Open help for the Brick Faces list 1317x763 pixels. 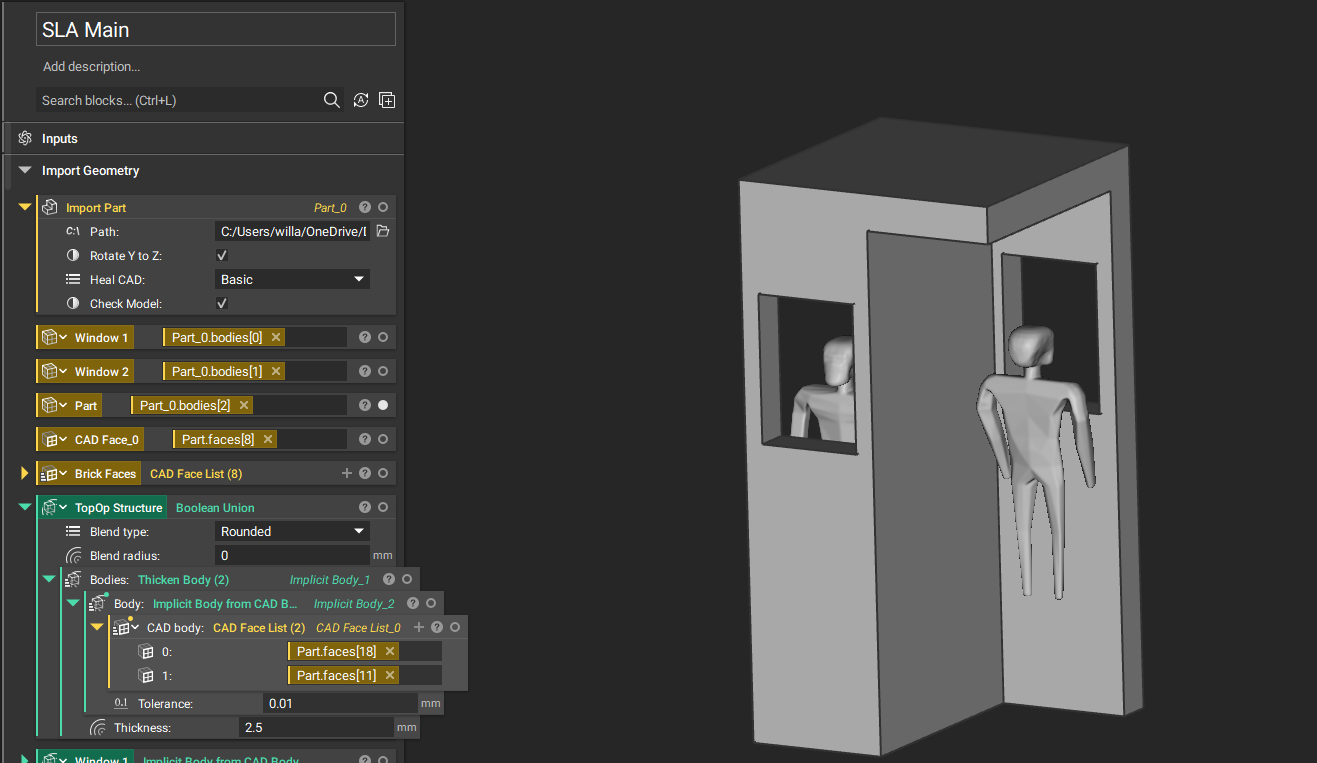point(365,473)
